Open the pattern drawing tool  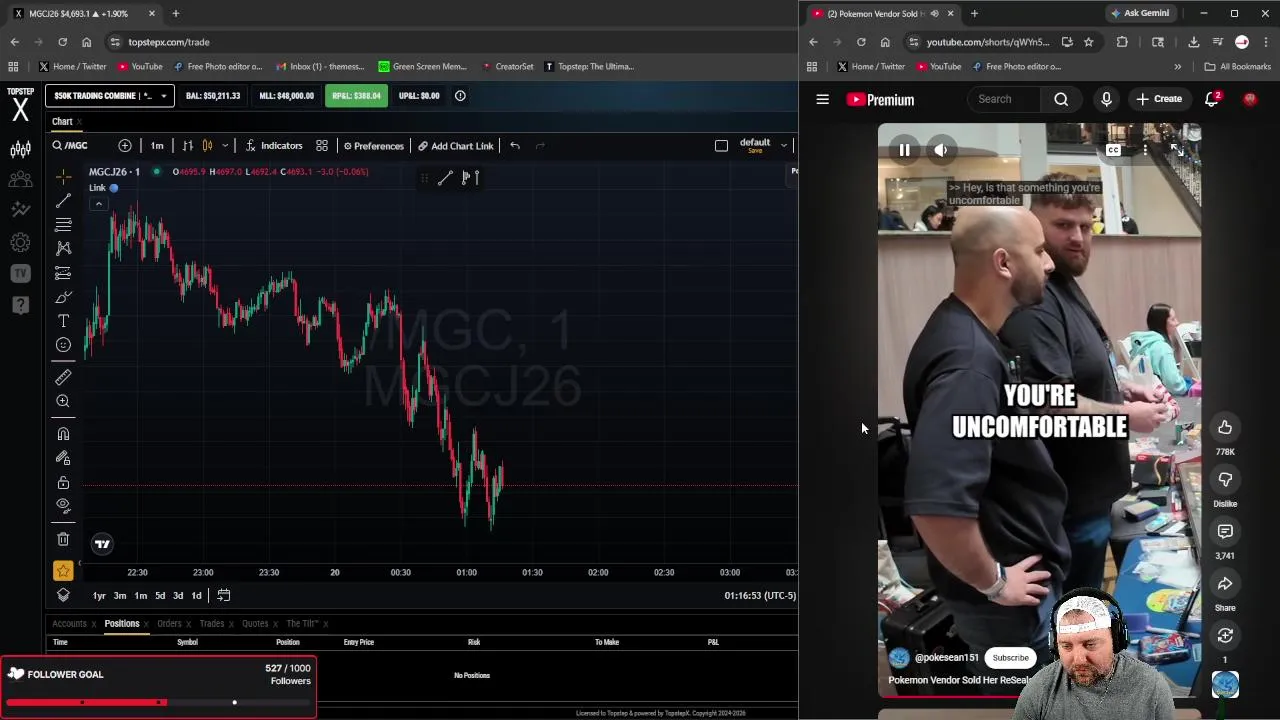(63, 248)
